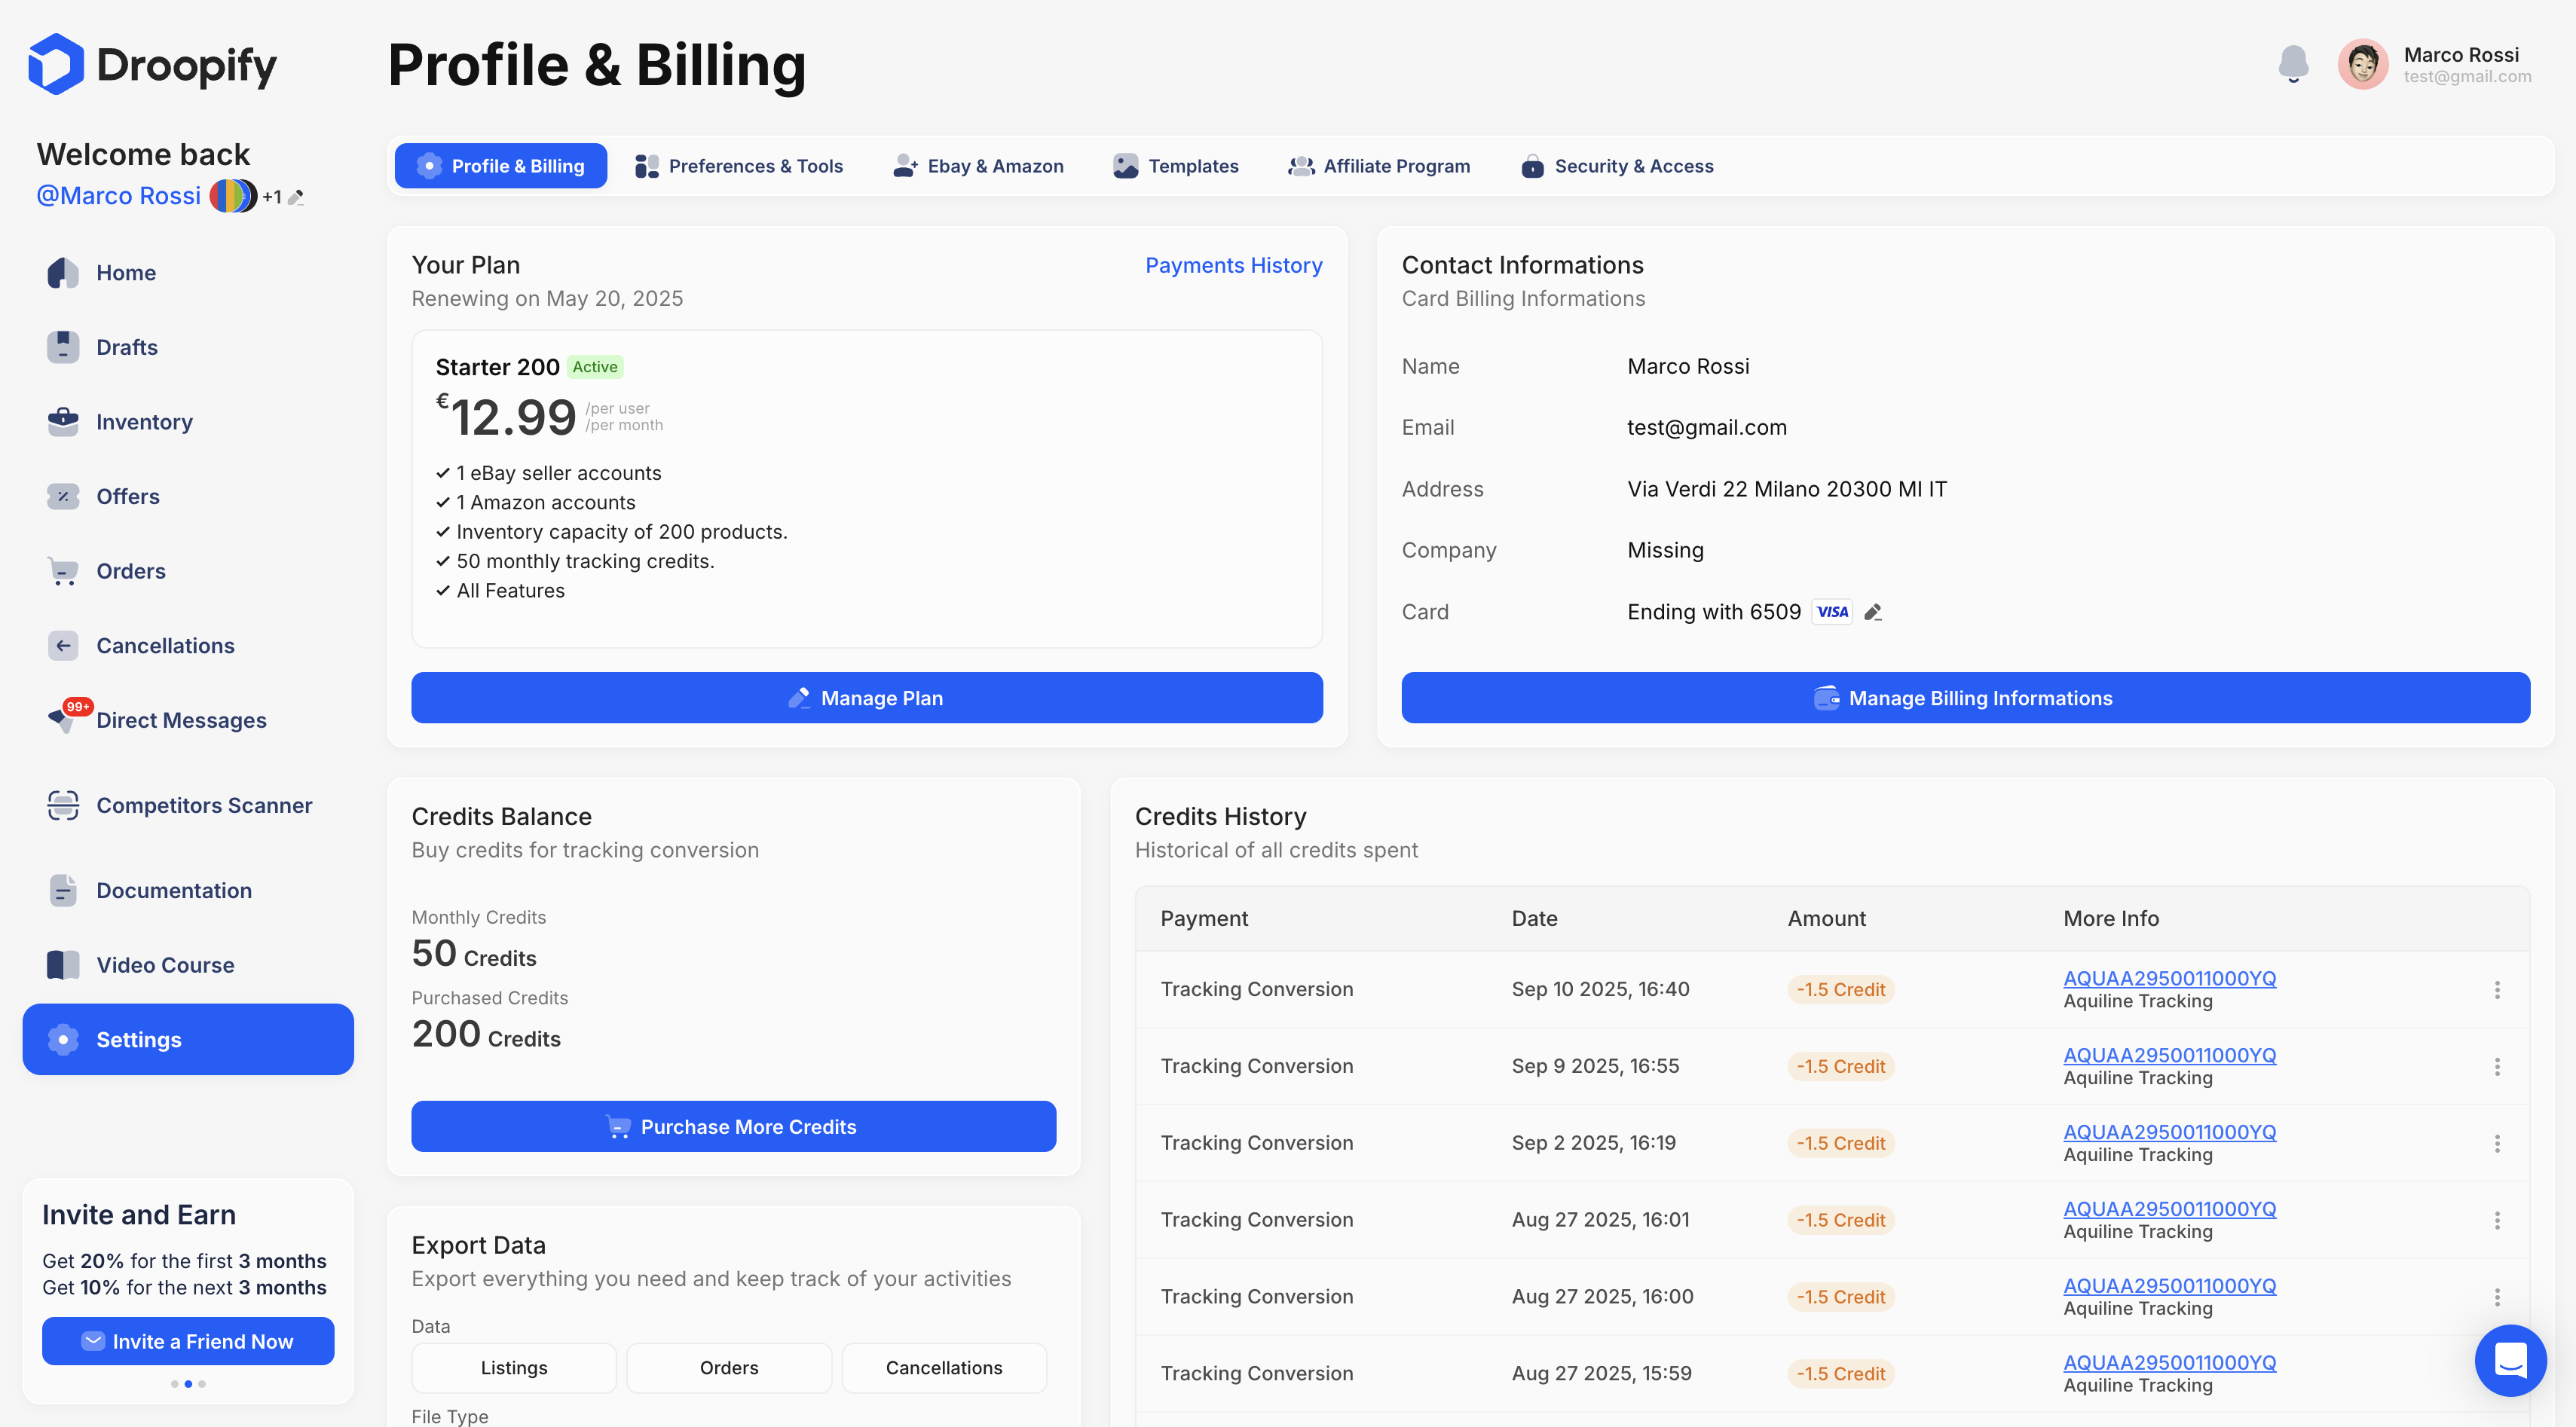This screenshot has width=2576, height=1427.
Task: Click the Droopify logo icon
Action: click(x=56, y=64)
